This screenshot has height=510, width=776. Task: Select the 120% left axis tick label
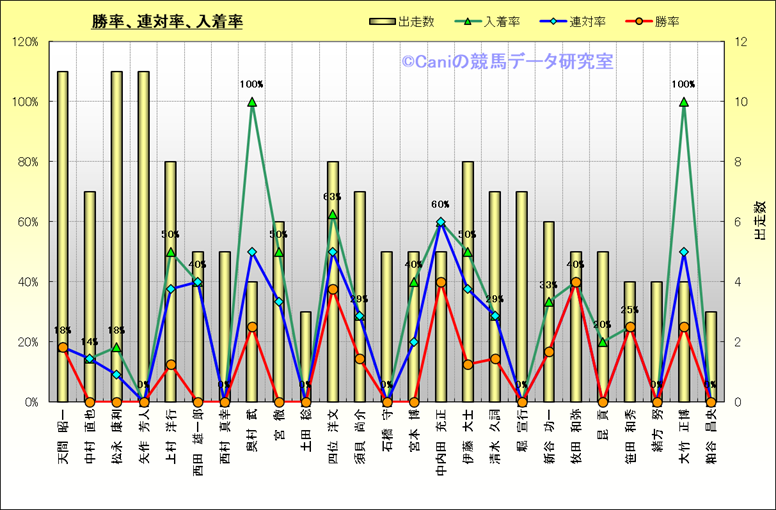25,42
